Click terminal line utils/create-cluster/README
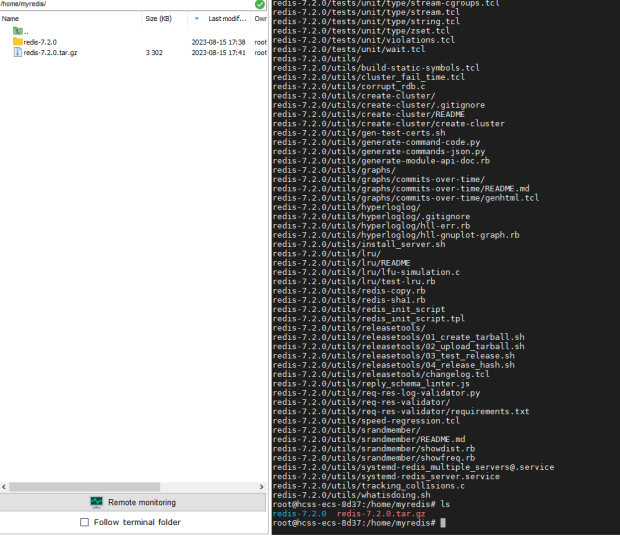The height and width of the screenshot is (538, 620). pos(369,114)
